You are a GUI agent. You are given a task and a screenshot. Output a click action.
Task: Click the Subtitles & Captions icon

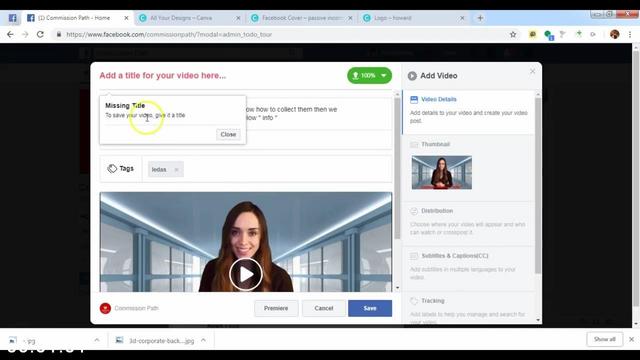[x=414, y=256]
